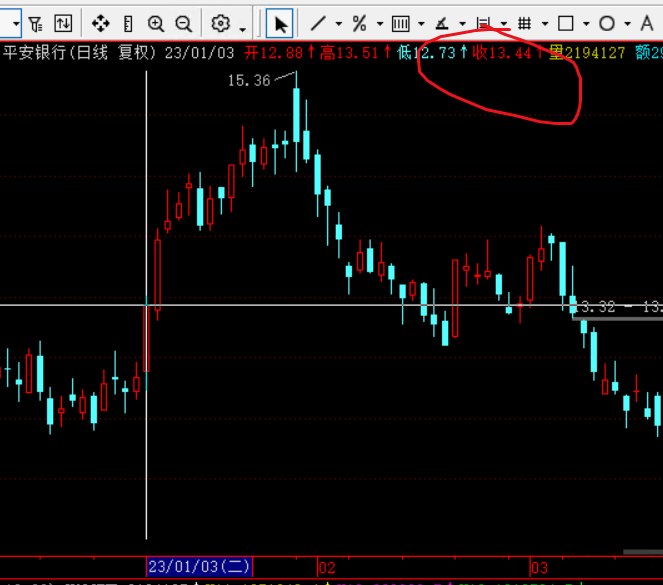Click the horizontal scrollbar thumb at bottom right
The height and width of the screenshot is (585, 663).
[x=643, y=552]
